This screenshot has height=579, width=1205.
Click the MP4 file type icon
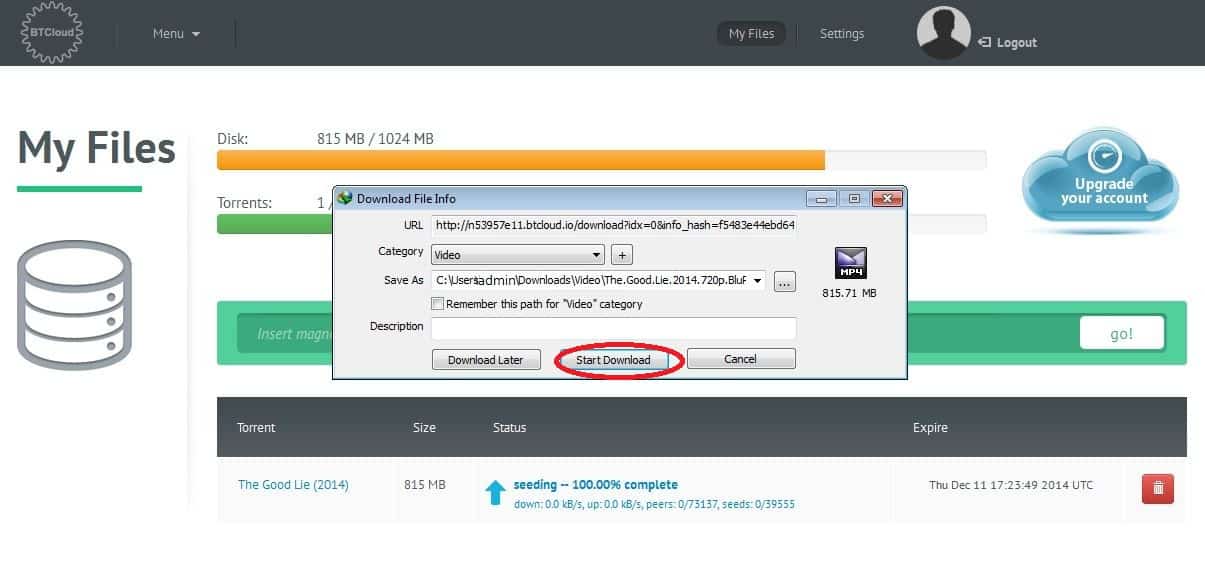pos(849,263)
